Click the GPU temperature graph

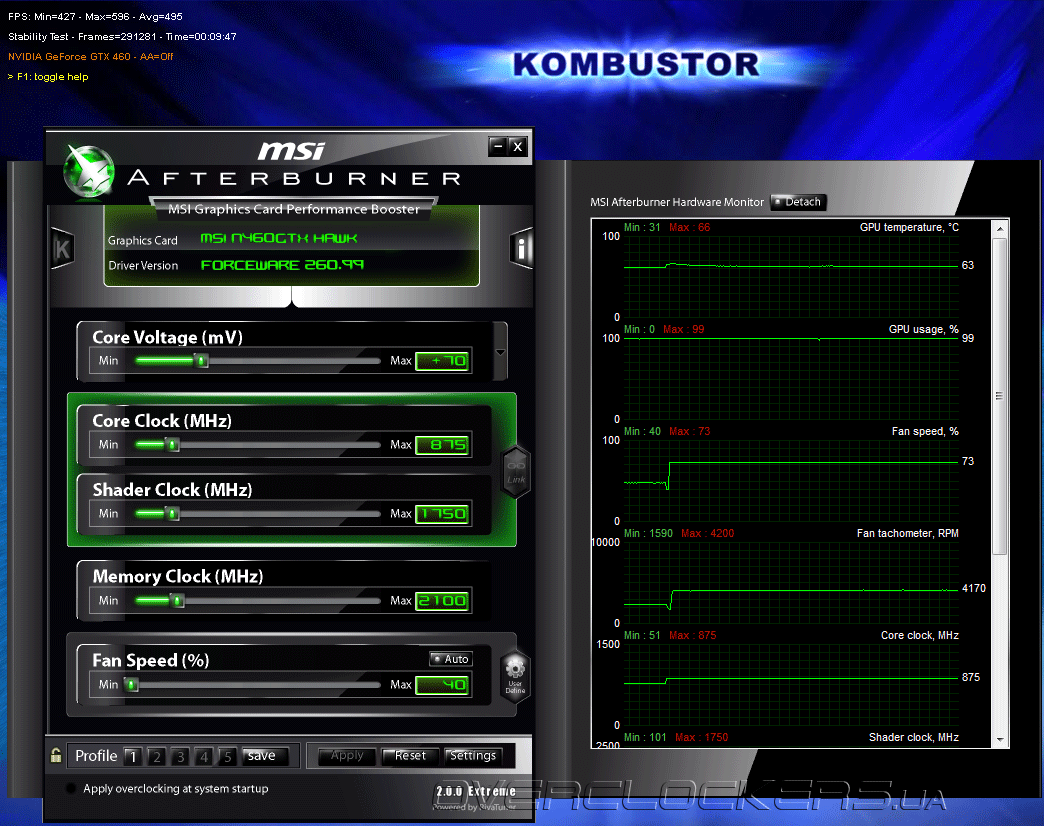tap(791, 276)
